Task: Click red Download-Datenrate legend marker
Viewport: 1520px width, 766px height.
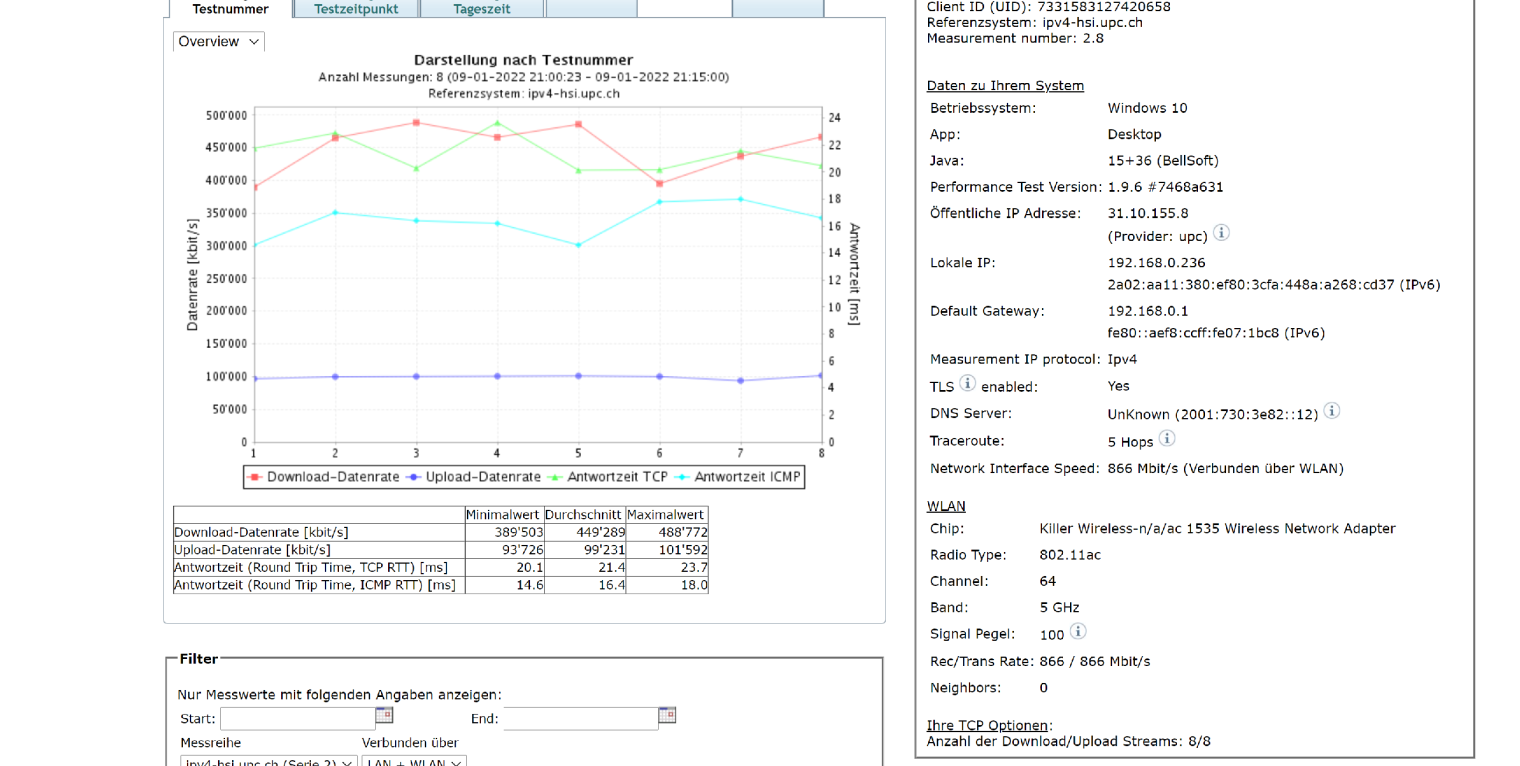Action: coord(257,477)
